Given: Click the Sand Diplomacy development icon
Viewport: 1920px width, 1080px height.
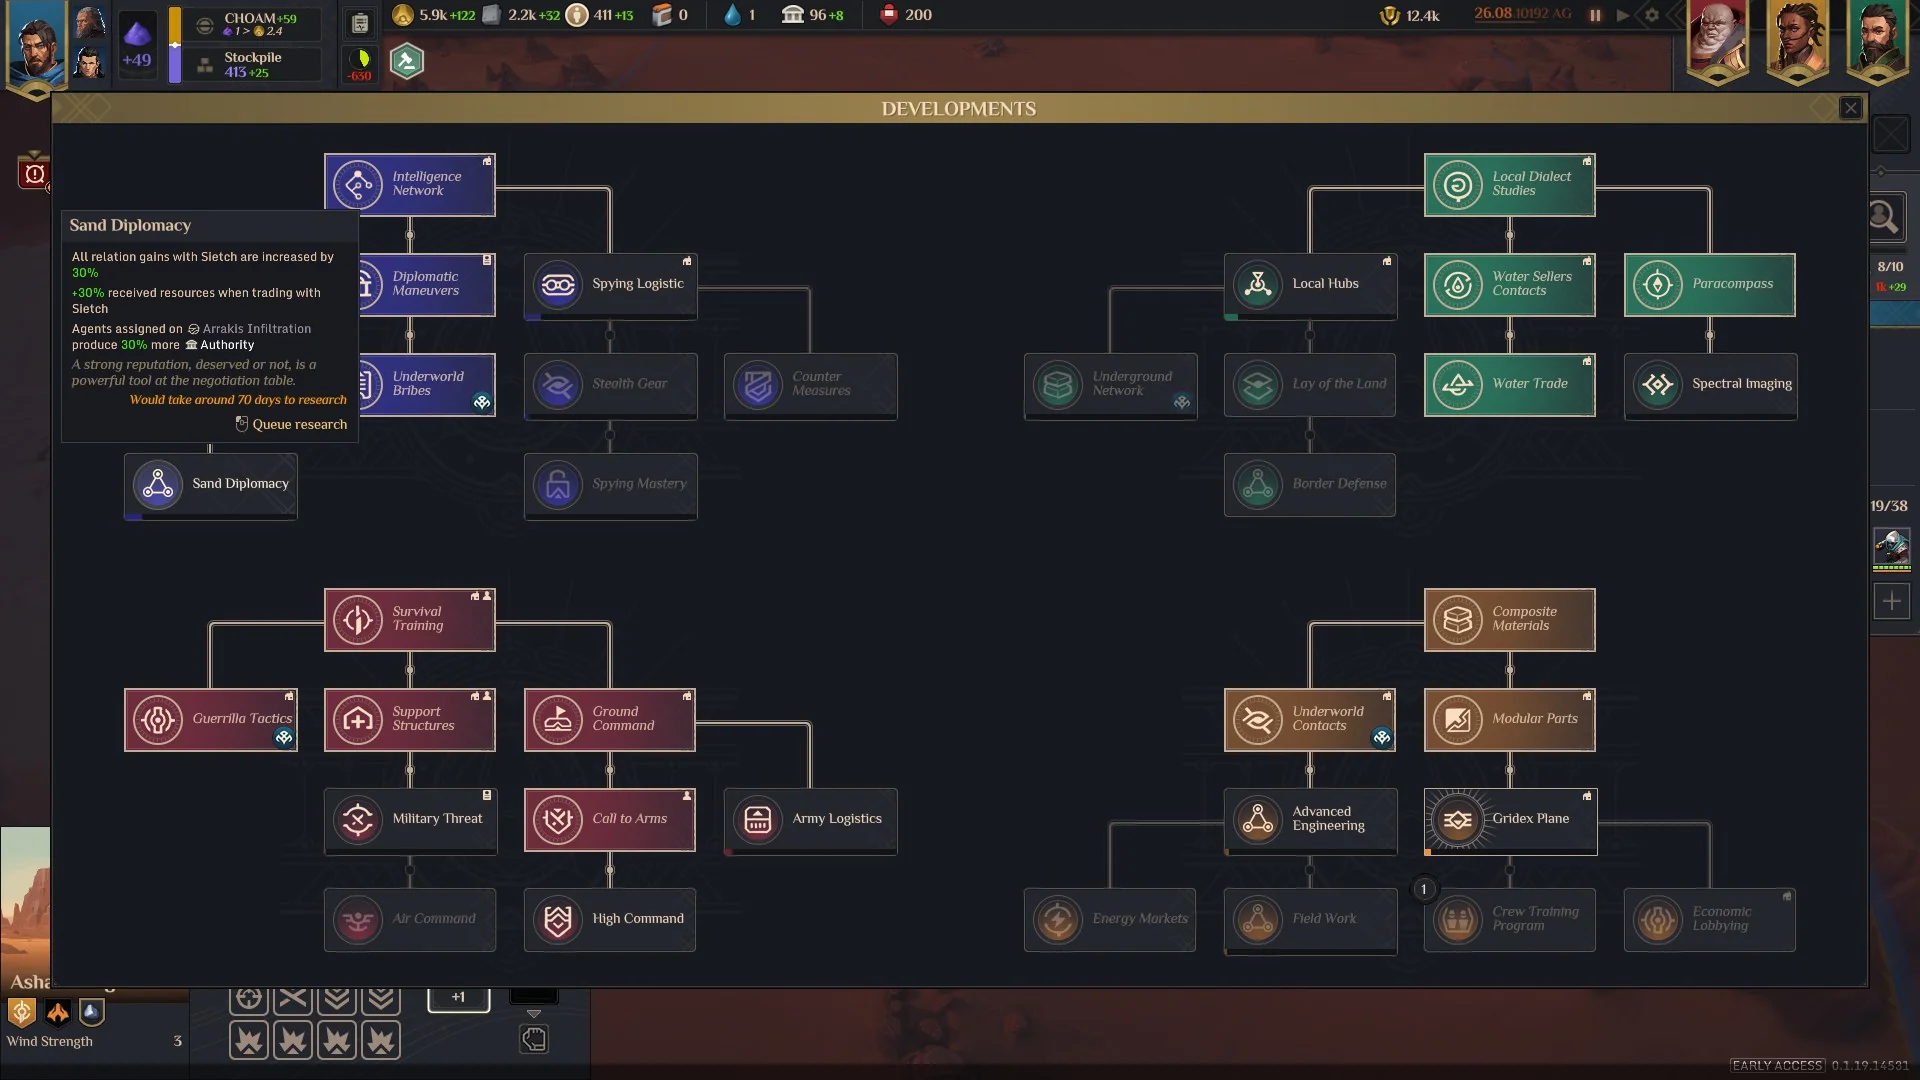Looking at the screenshot, I should (158, 484).
